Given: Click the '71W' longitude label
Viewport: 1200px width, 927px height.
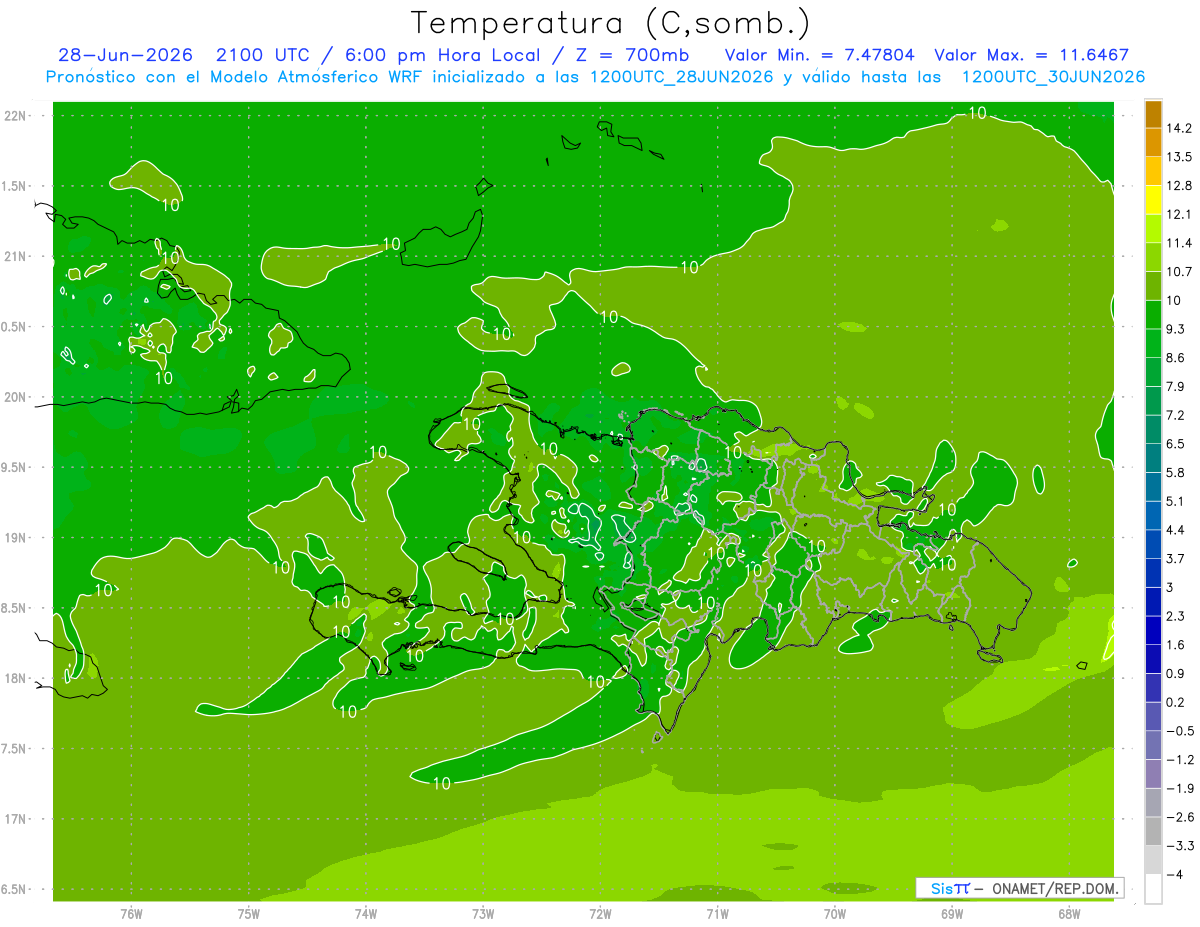Looking at the screenshot, I should coord(717,913).
